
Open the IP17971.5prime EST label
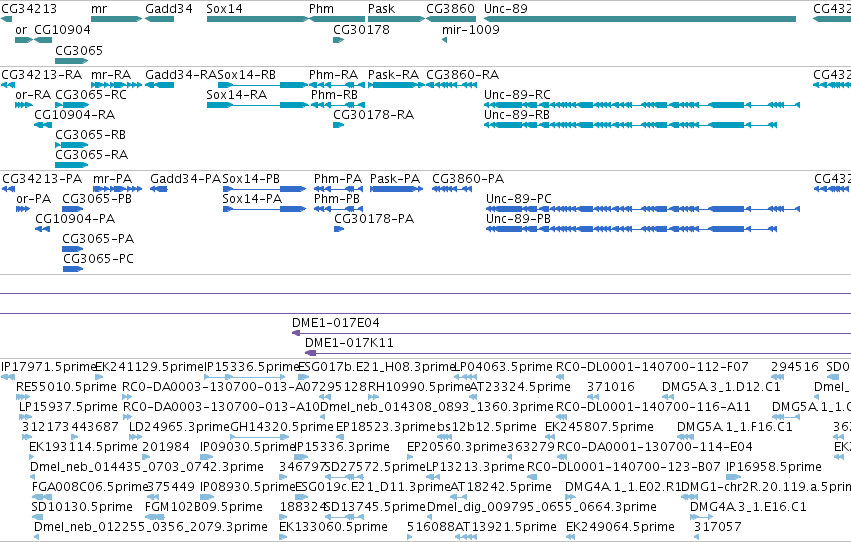click(49, 367)
